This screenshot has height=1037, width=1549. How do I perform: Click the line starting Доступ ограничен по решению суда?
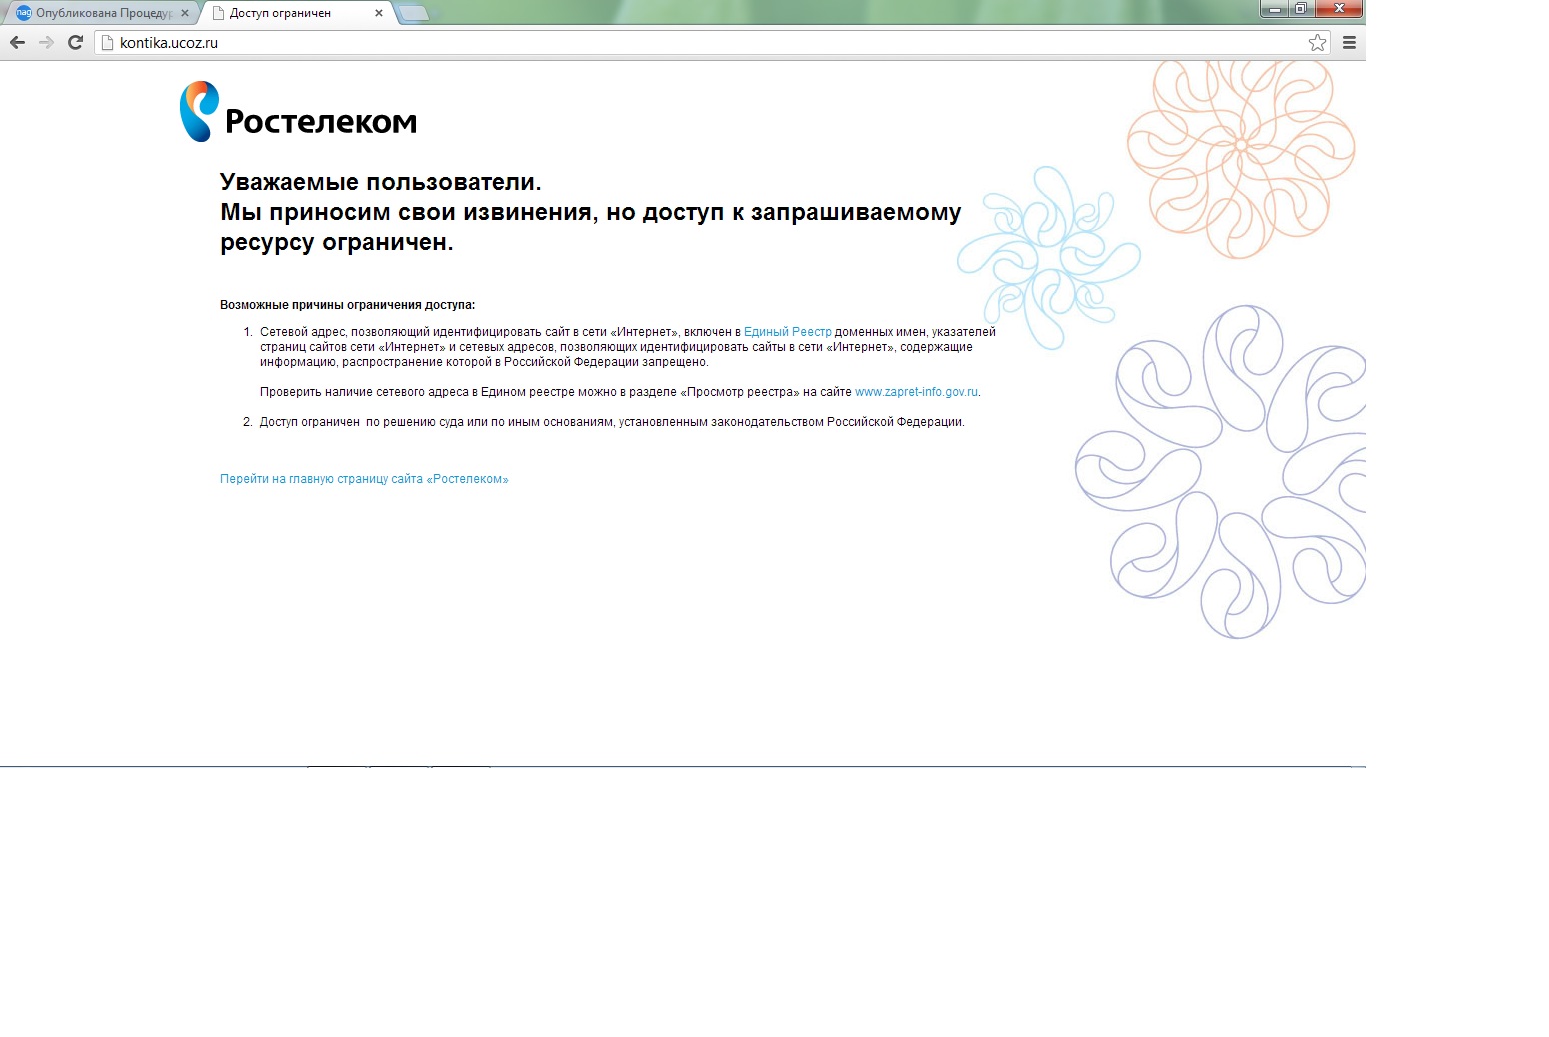pos(612,422)
